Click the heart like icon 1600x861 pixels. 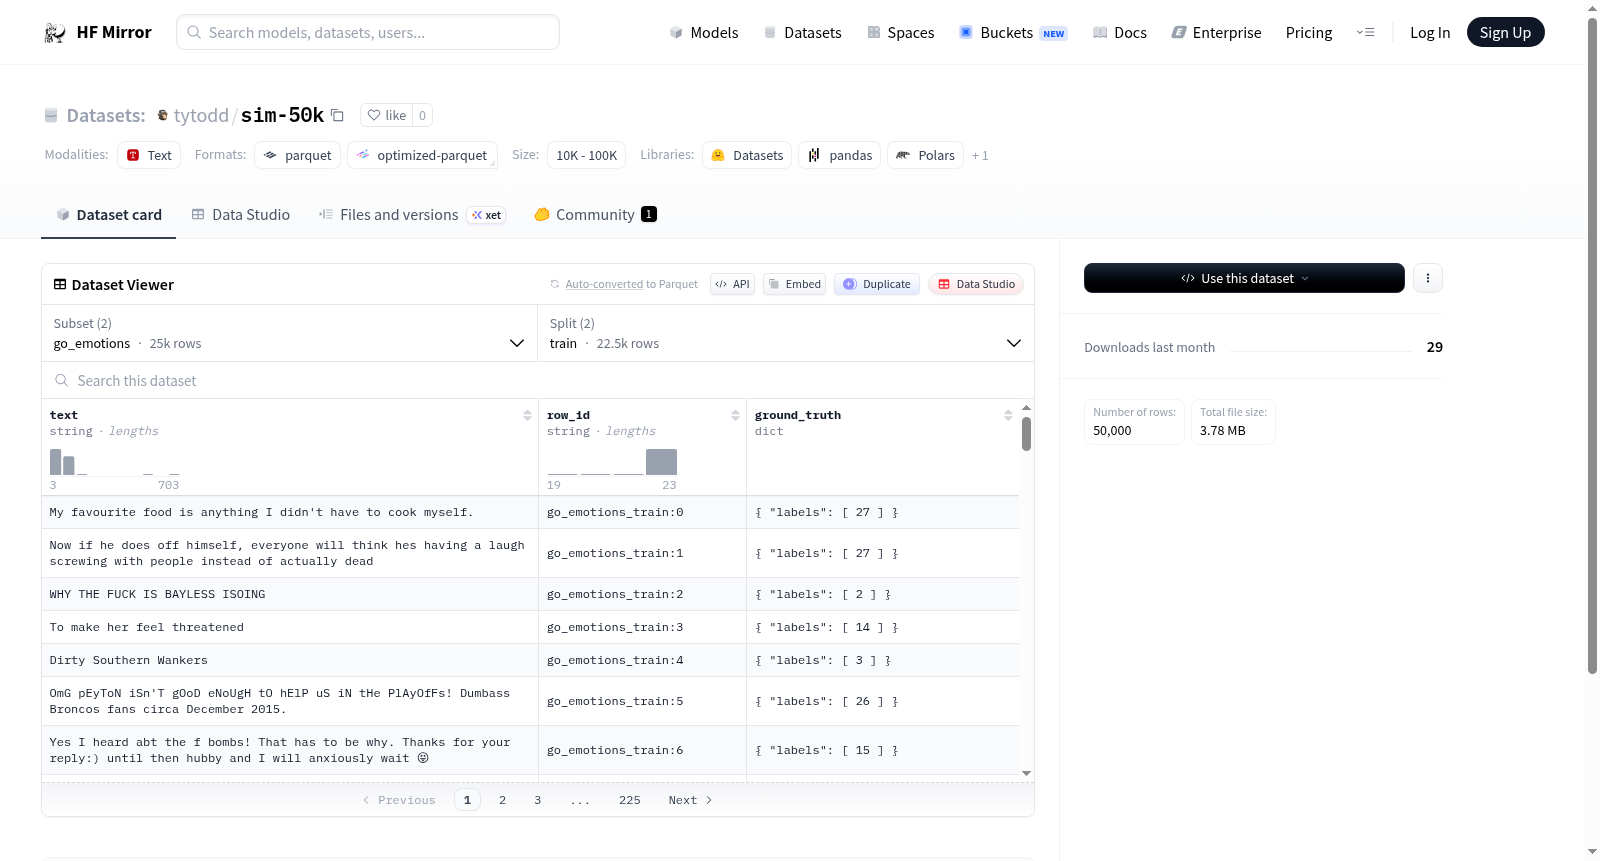374,116
